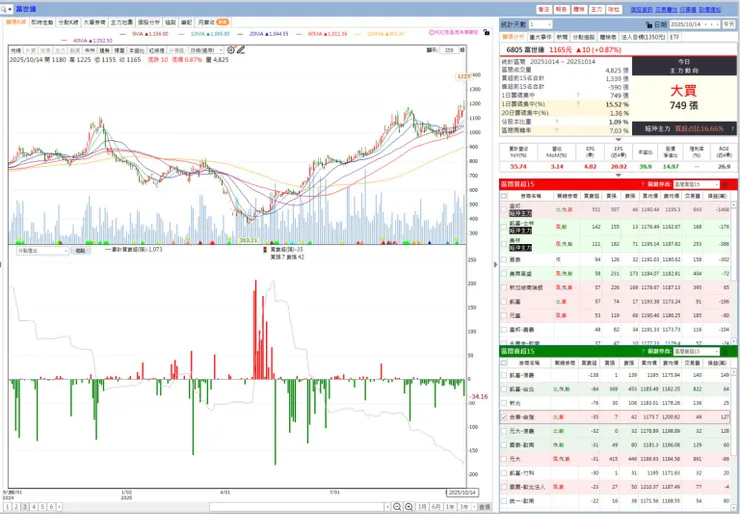This screenshot has width=740, height=514.
Task: Open the dropdown arrow beside 3年
Action: point(474,507)
